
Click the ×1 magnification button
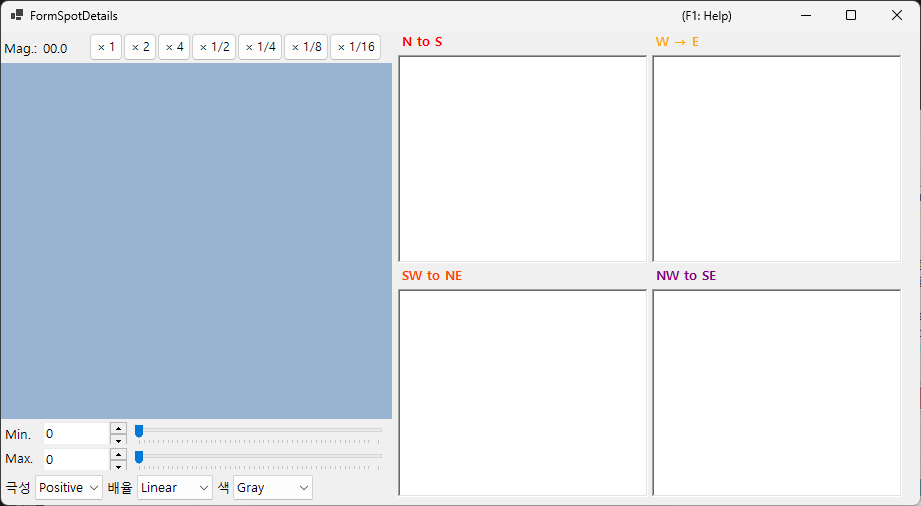[106, 47]
